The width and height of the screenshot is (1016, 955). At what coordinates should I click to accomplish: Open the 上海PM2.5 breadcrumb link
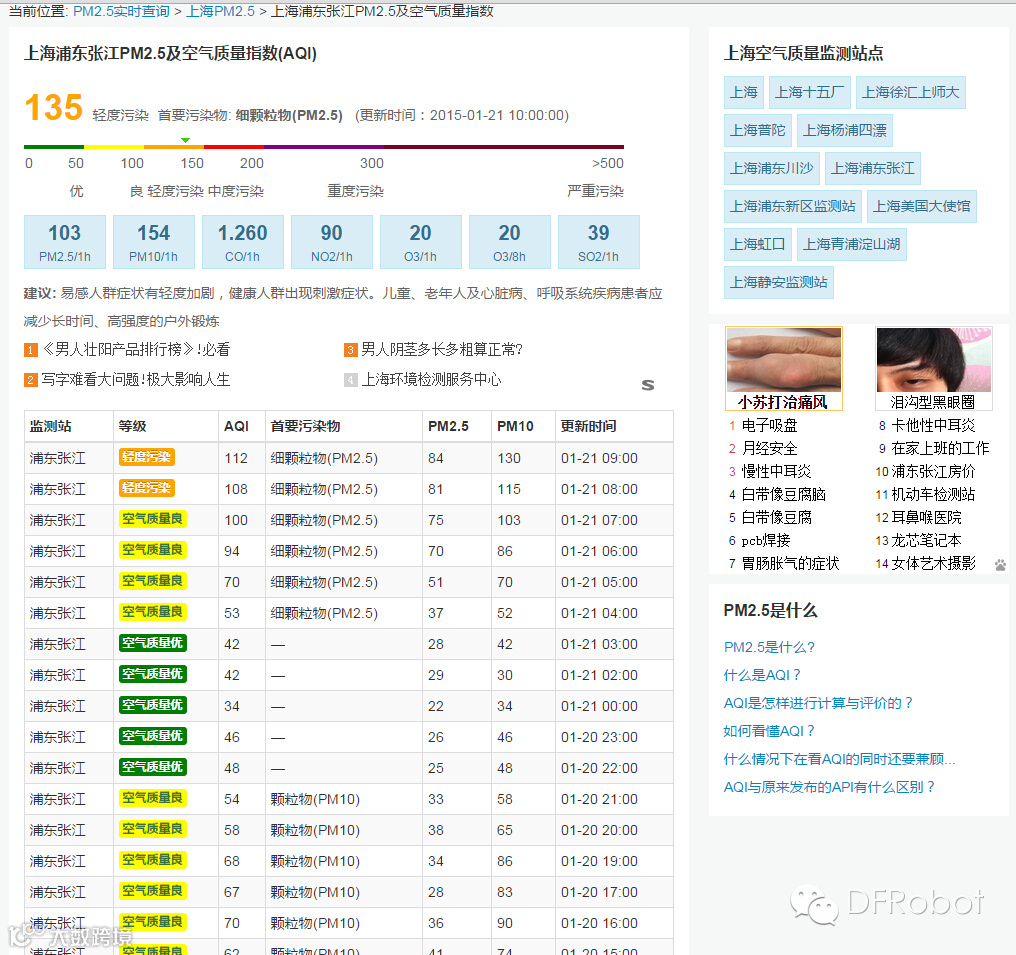point(220,11)
